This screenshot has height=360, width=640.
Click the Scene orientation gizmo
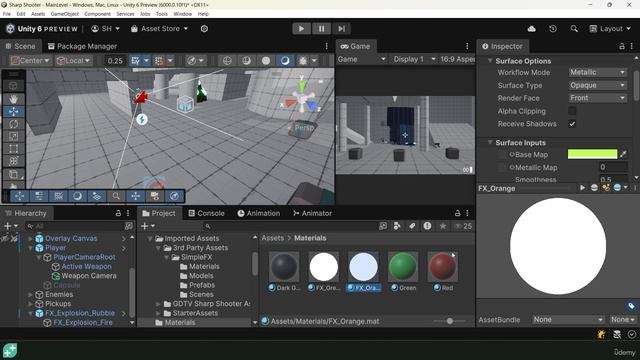click(x=301, y=99)
